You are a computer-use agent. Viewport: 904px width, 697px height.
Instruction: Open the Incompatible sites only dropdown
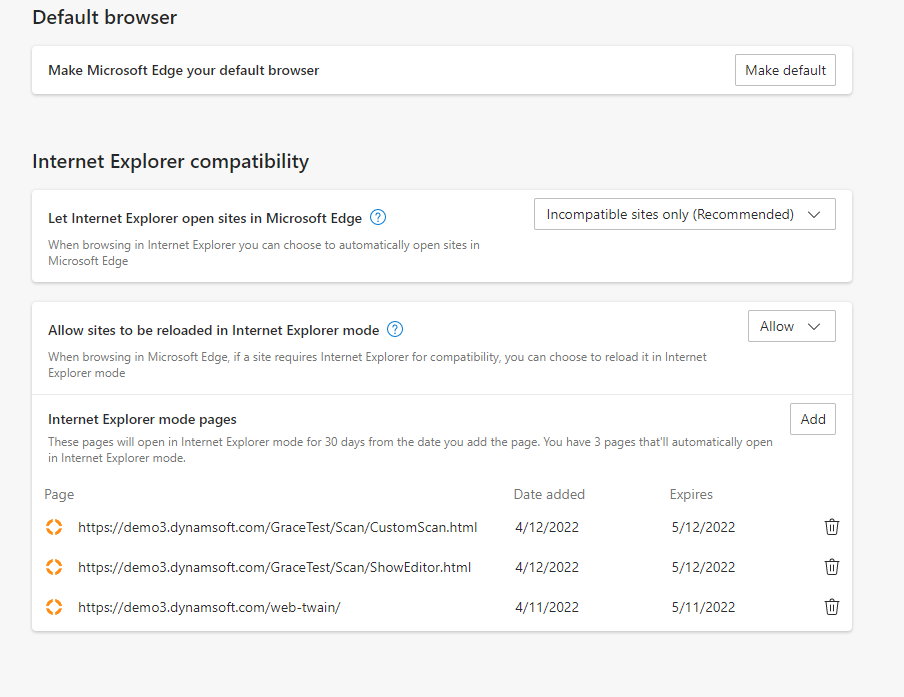click(x=684, y=214)
